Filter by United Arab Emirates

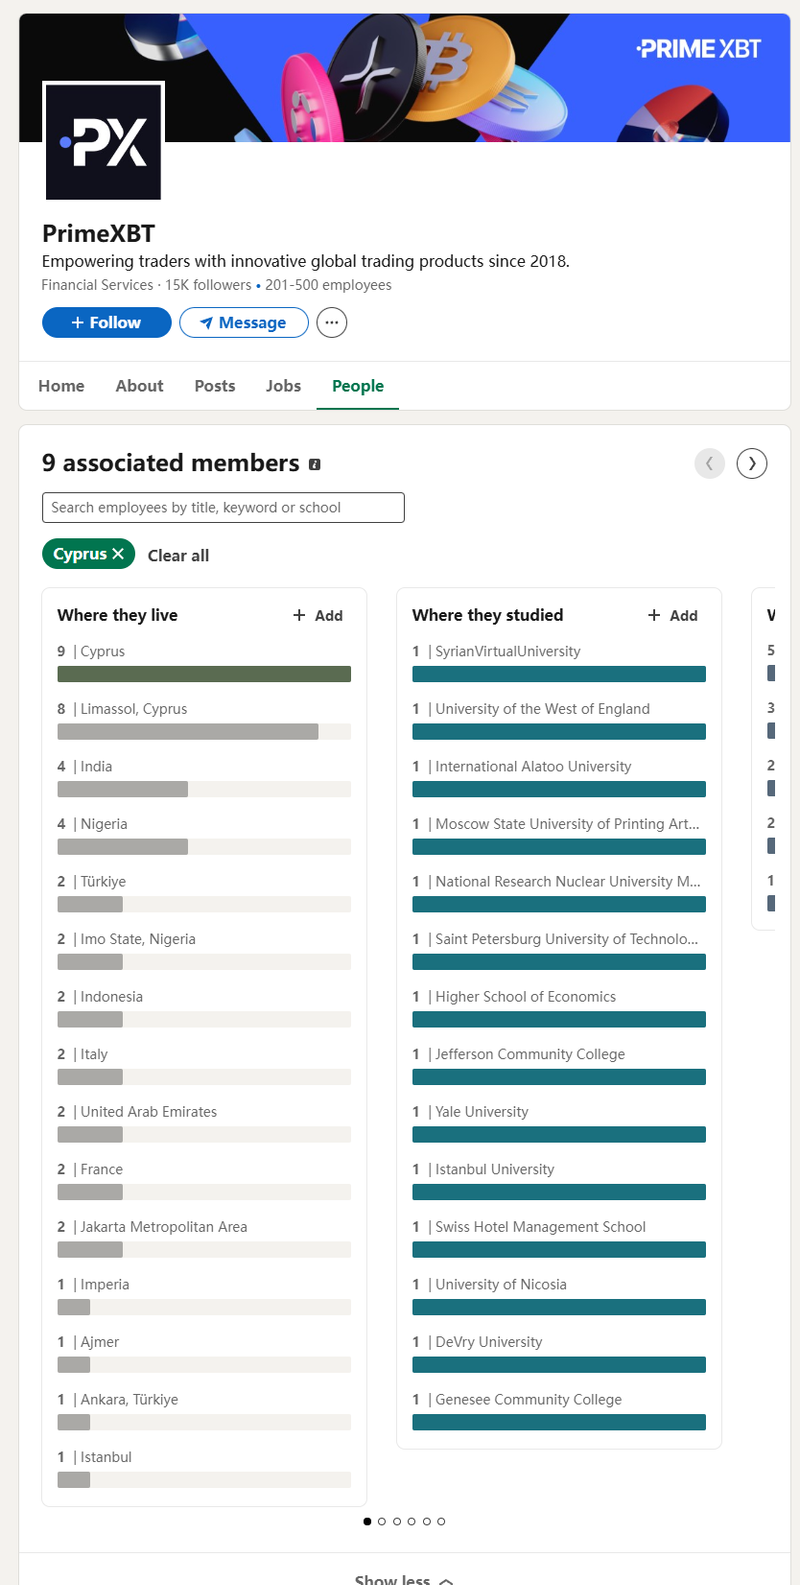pyautogui.click(x=204, y=1123)
